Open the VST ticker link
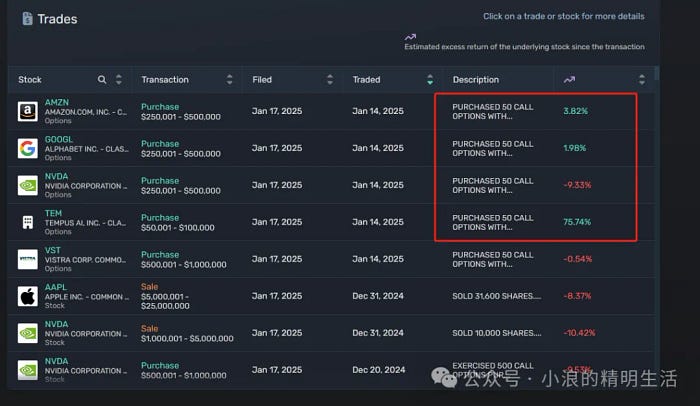The height and width of the screenshot is (406, 700). [x=52, y=250]
